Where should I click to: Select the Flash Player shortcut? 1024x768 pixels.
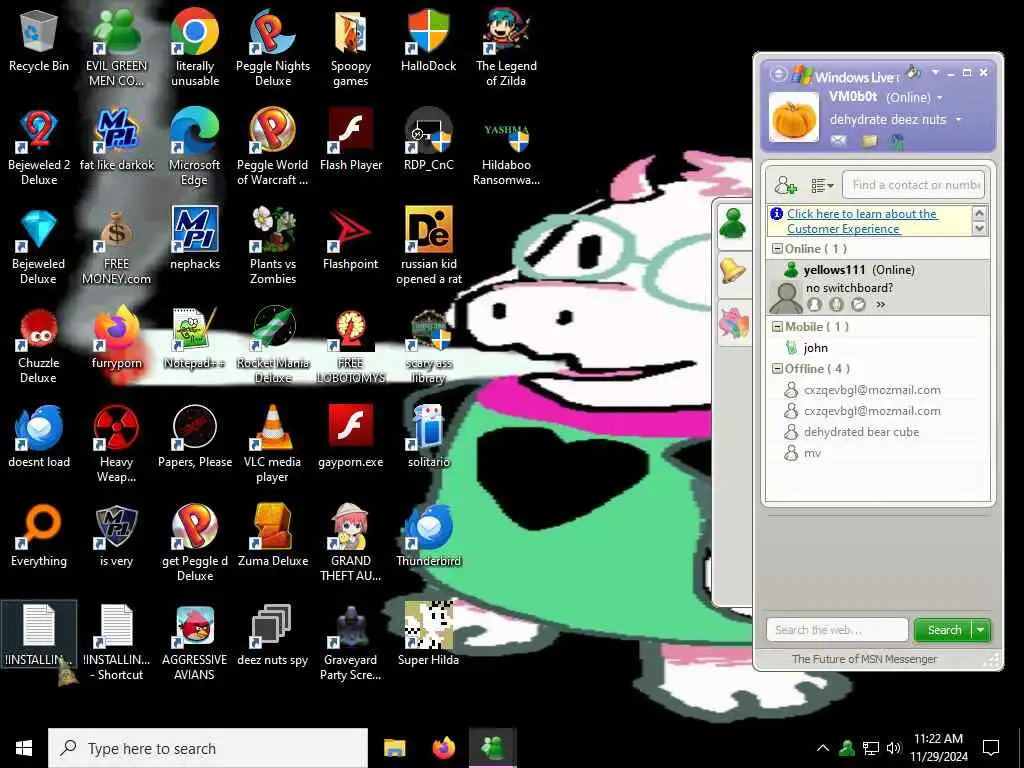351,140
